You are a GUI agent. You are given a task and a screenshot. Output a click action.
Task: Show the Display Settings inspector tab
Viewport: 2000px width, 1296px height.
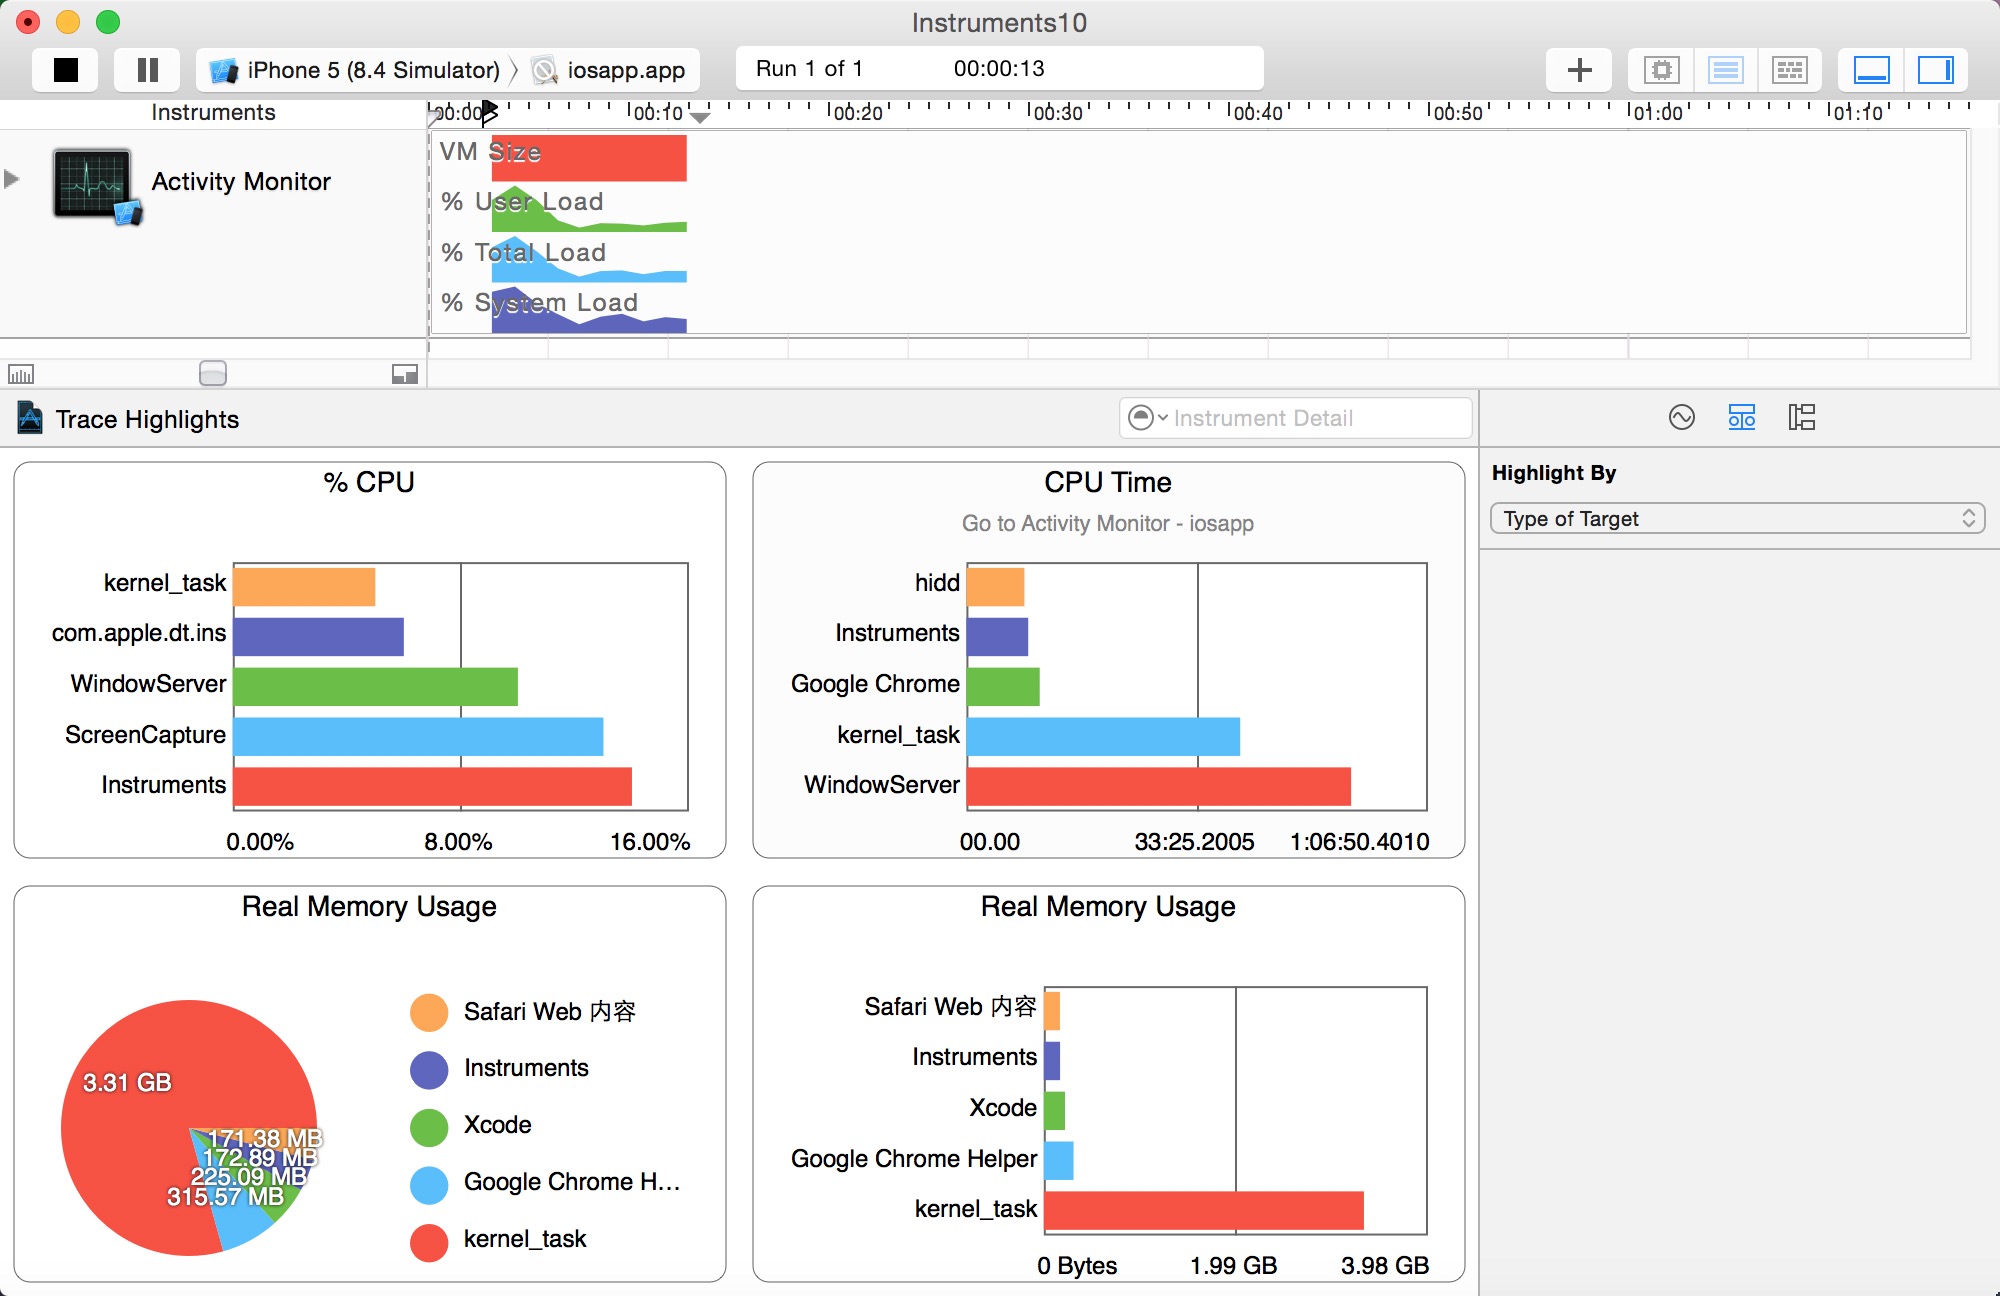tap(1742, 417)
